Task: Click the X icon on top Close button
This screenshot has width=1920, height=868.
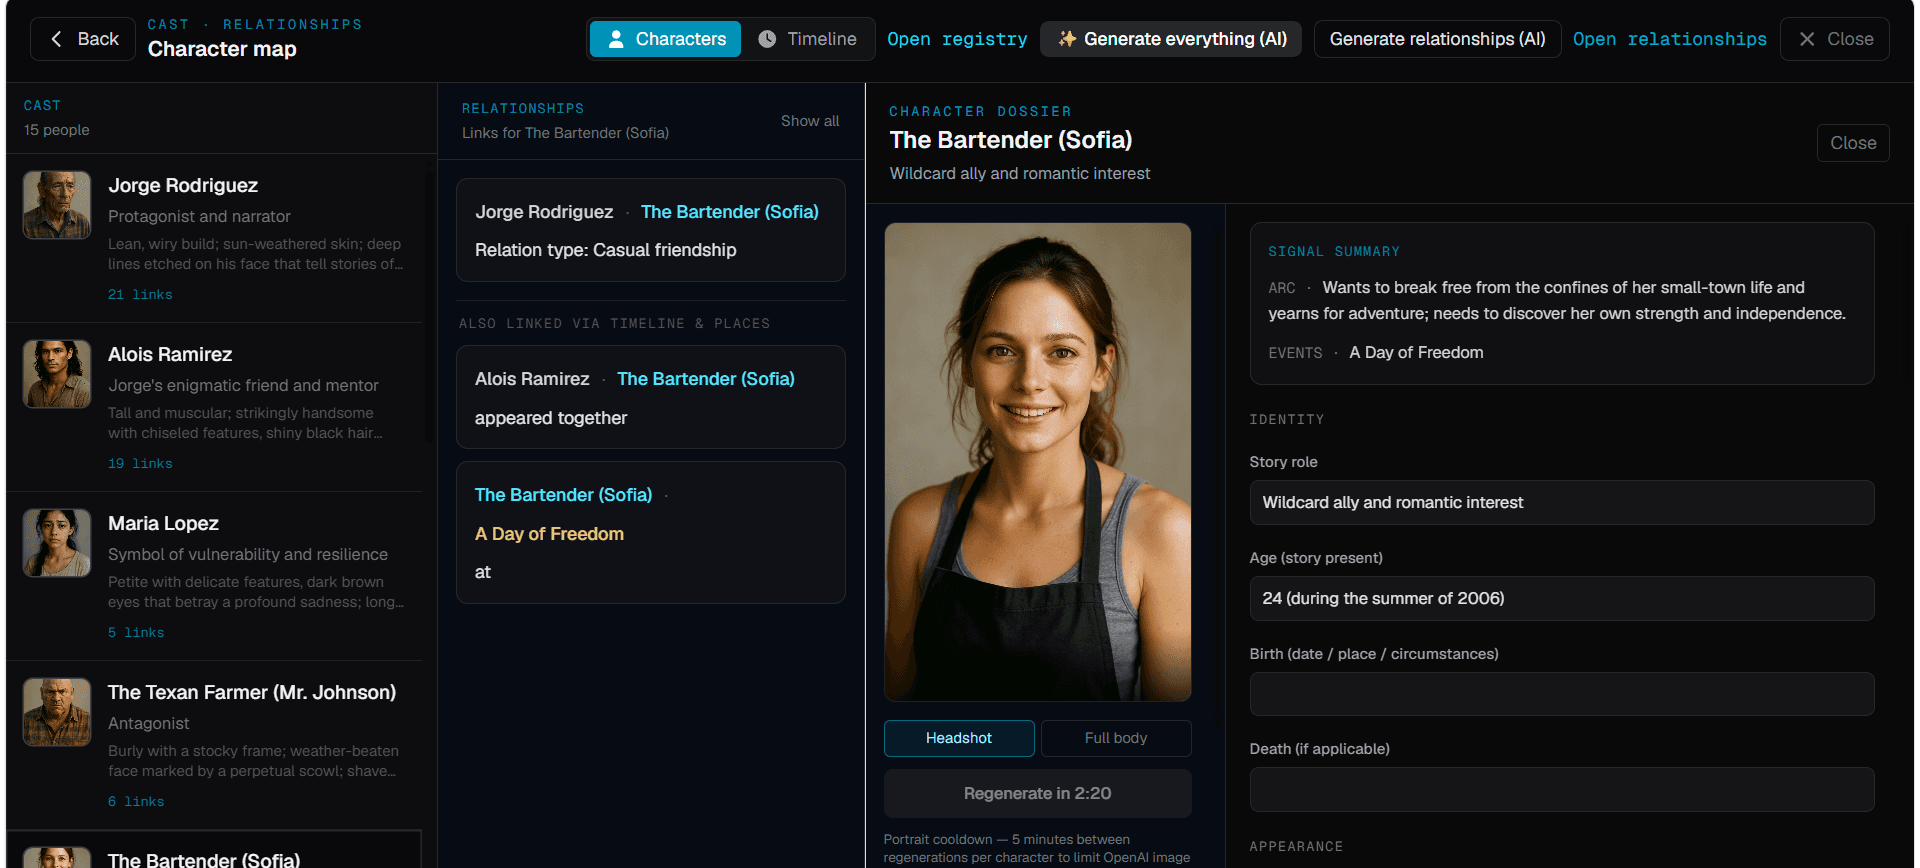Action: point(1807,39)
